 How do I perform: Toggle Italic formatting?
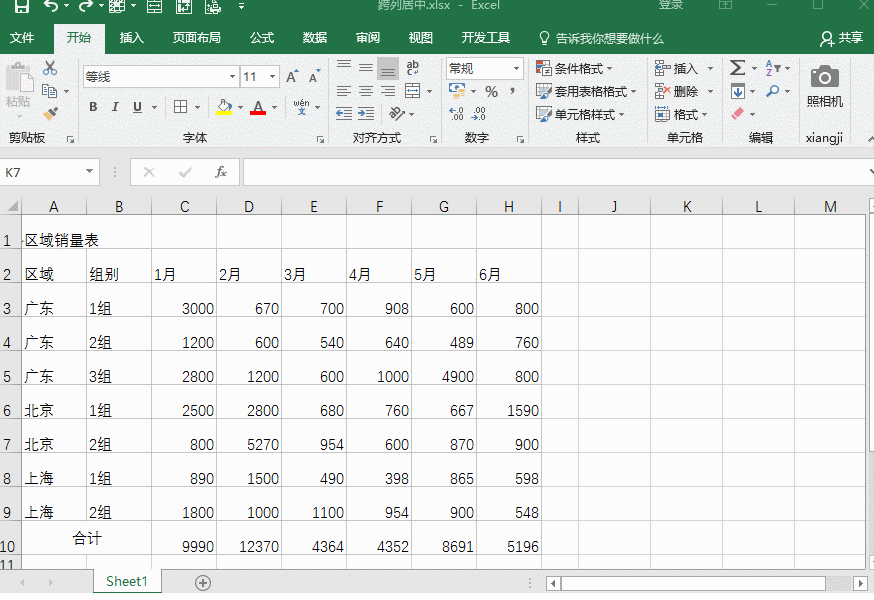pyautogui.click(x=115, y=107)
